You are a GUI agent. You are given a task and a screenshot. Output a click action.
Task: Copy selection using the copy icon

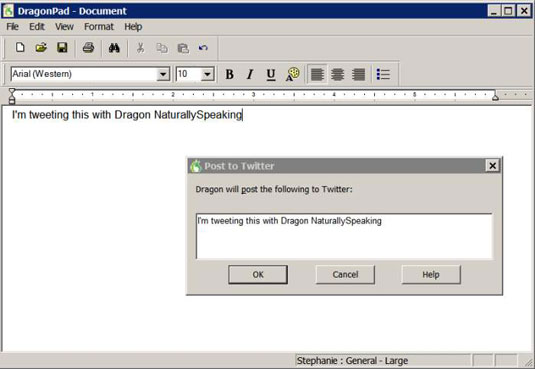click(162, 48)
